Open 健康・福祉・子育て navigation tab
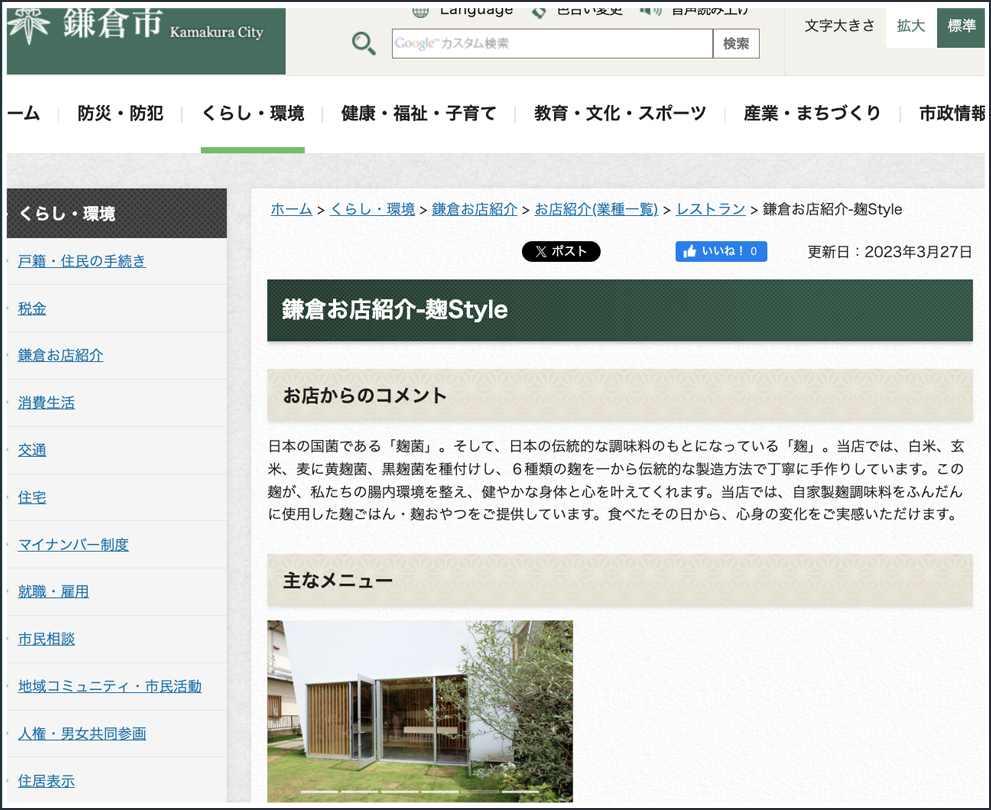This screenshot has height=810, width=991. (x=418, y=113)
